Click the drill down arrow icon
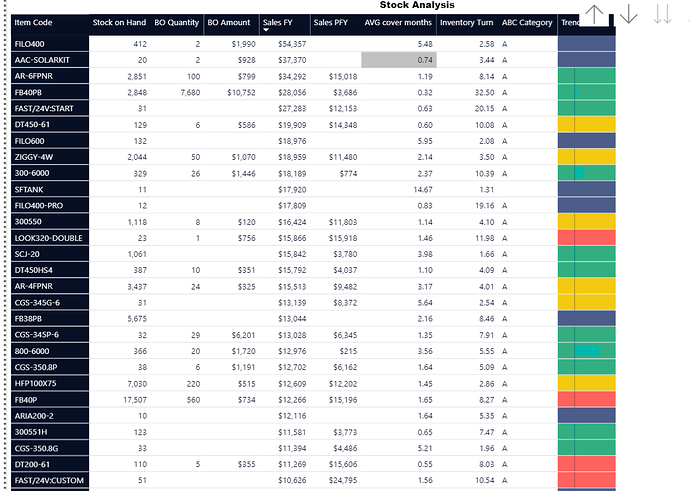Image resolution: width=690 pixels, height=491 pixels. (x=628, y=14)
